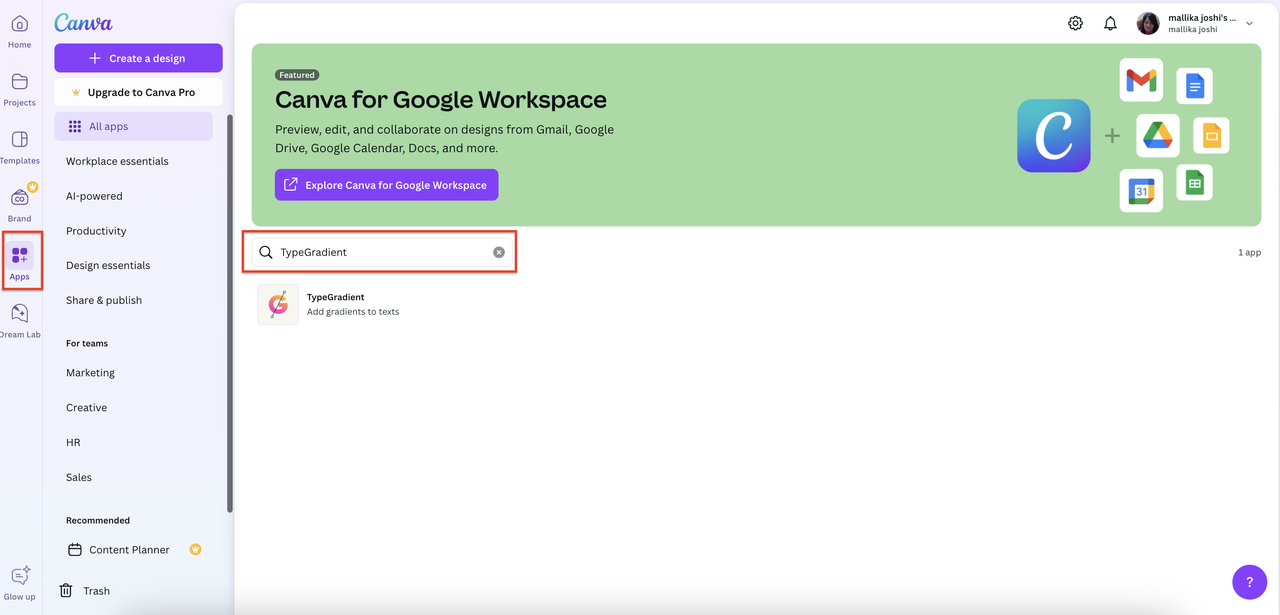Open the Dream Lab icon

20,314
